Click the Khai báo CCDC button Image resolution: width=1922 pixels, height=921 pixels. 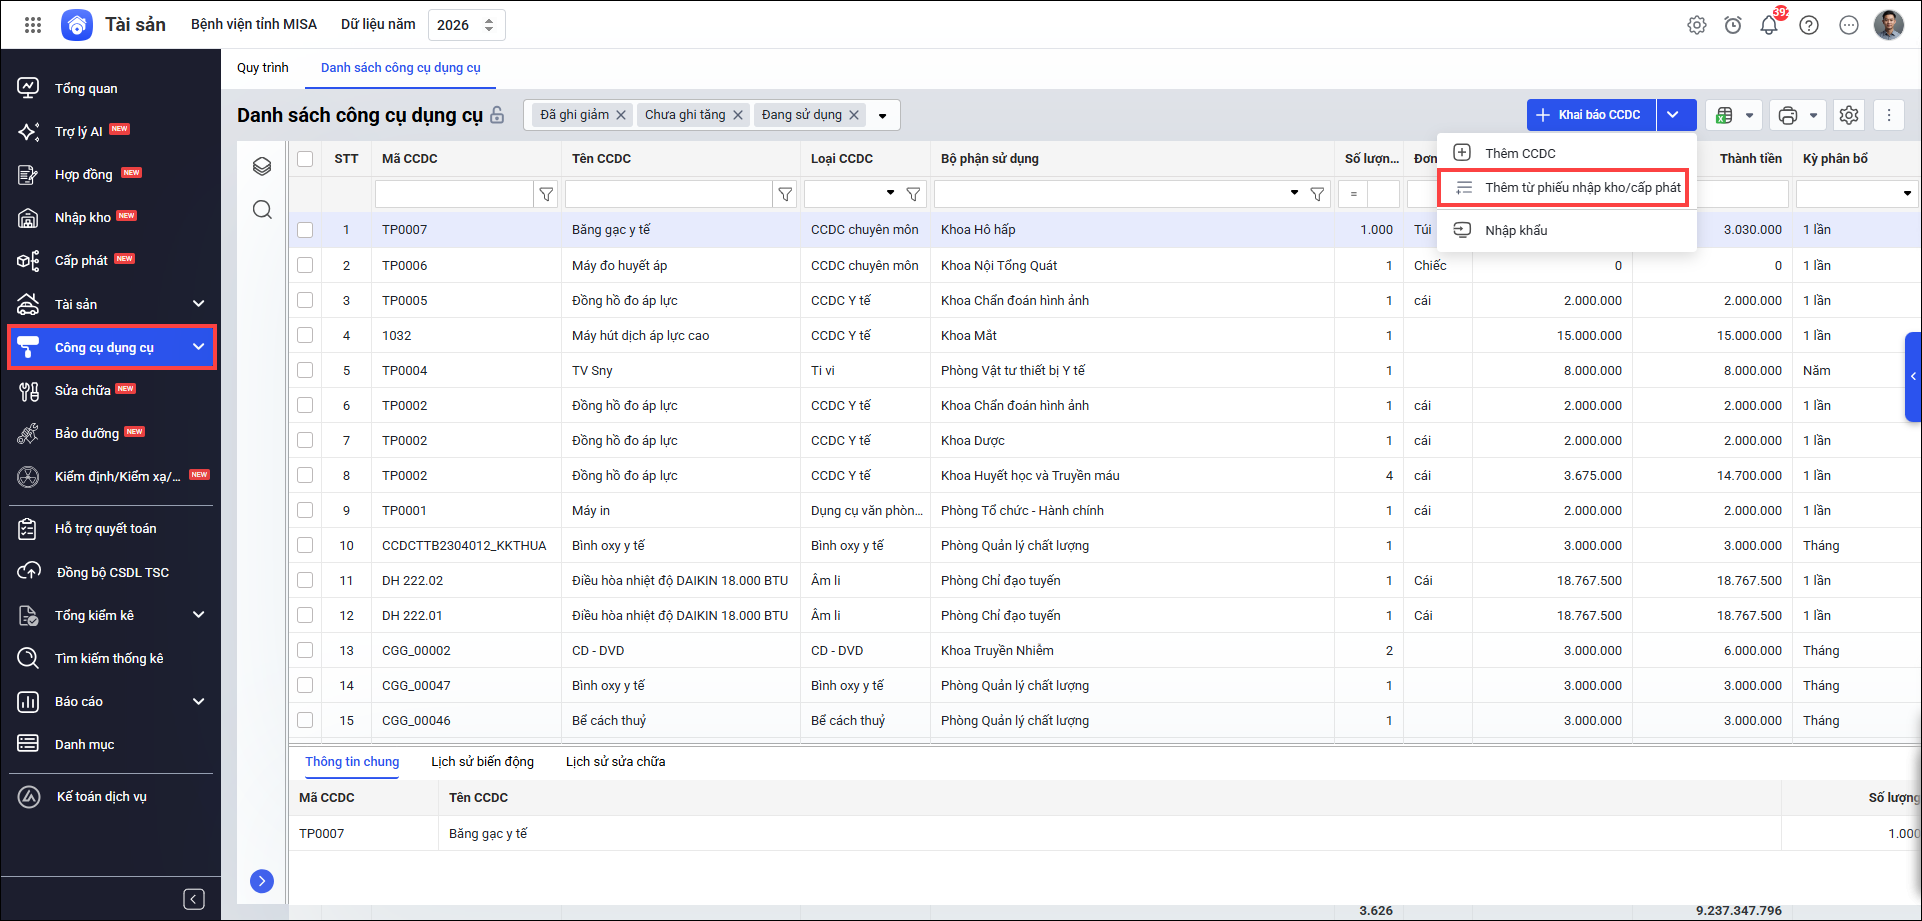[1591, 115]
